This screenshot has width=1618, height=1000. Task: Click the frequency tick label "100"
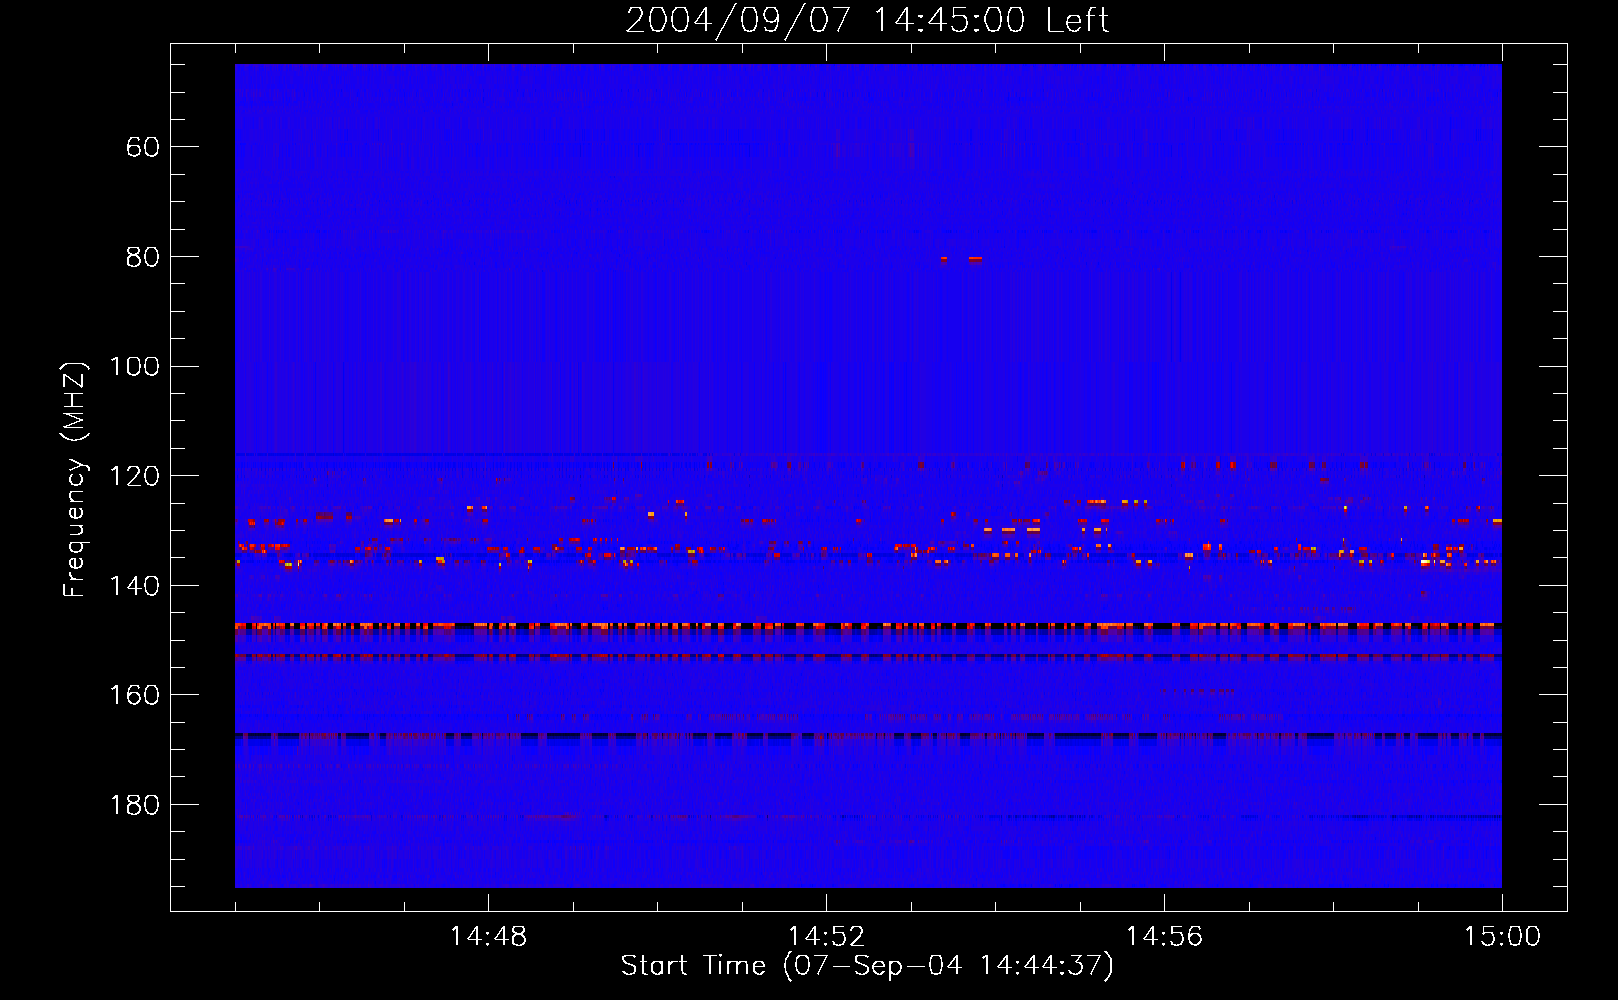pyautogui.click(x=135, y=367)
